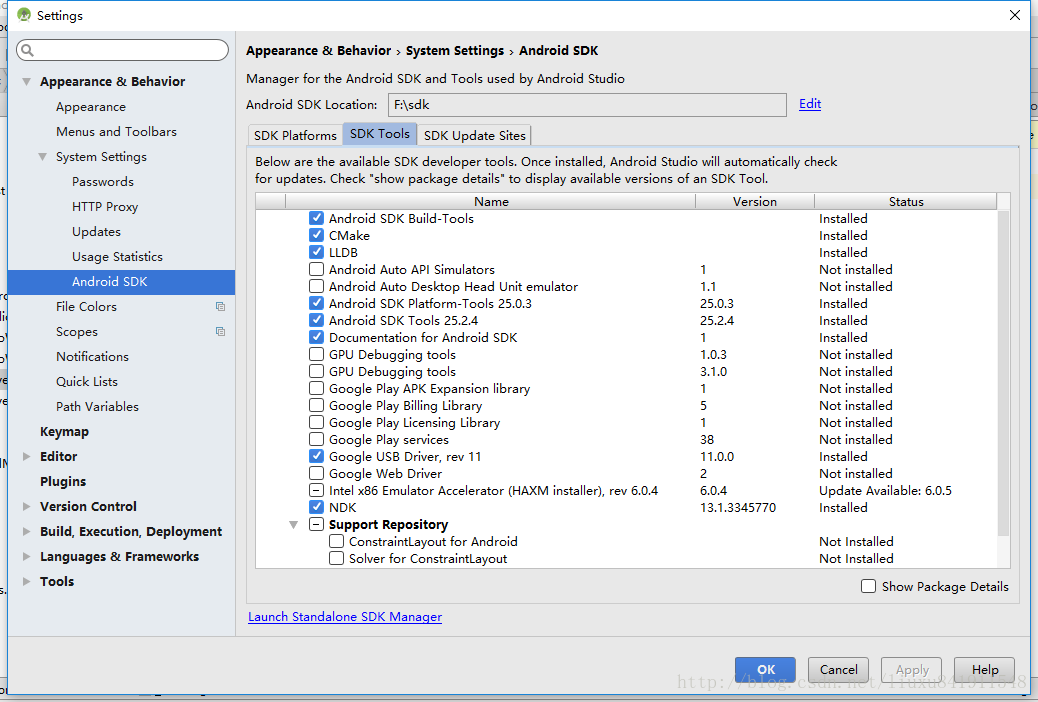This screenshot has height=702, width=1038.
Task: Open the Passwords settings page
Action: [x=103, y=181]
